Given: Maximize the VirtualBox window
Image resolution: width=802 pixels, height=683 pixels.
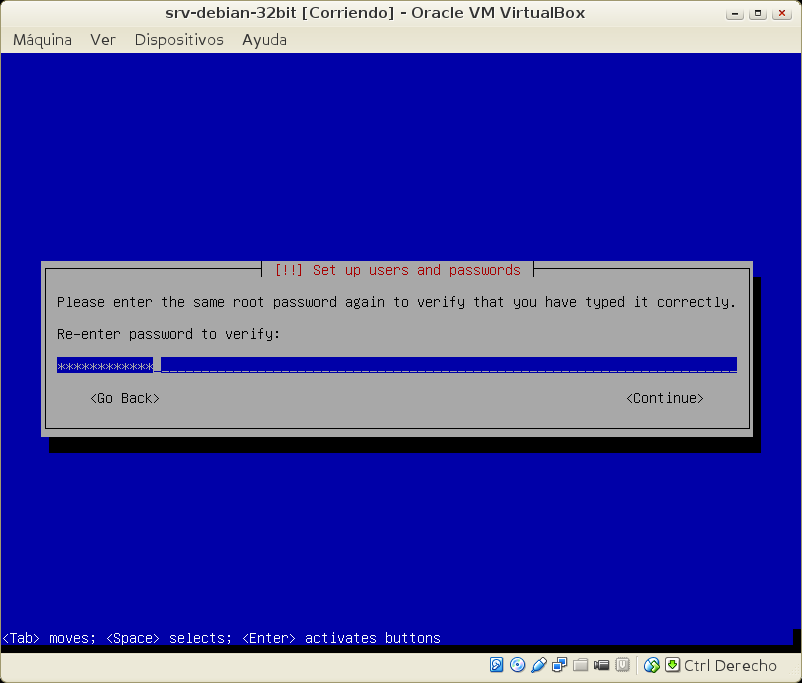Looking at the screenshot, I should pos(759,13).
